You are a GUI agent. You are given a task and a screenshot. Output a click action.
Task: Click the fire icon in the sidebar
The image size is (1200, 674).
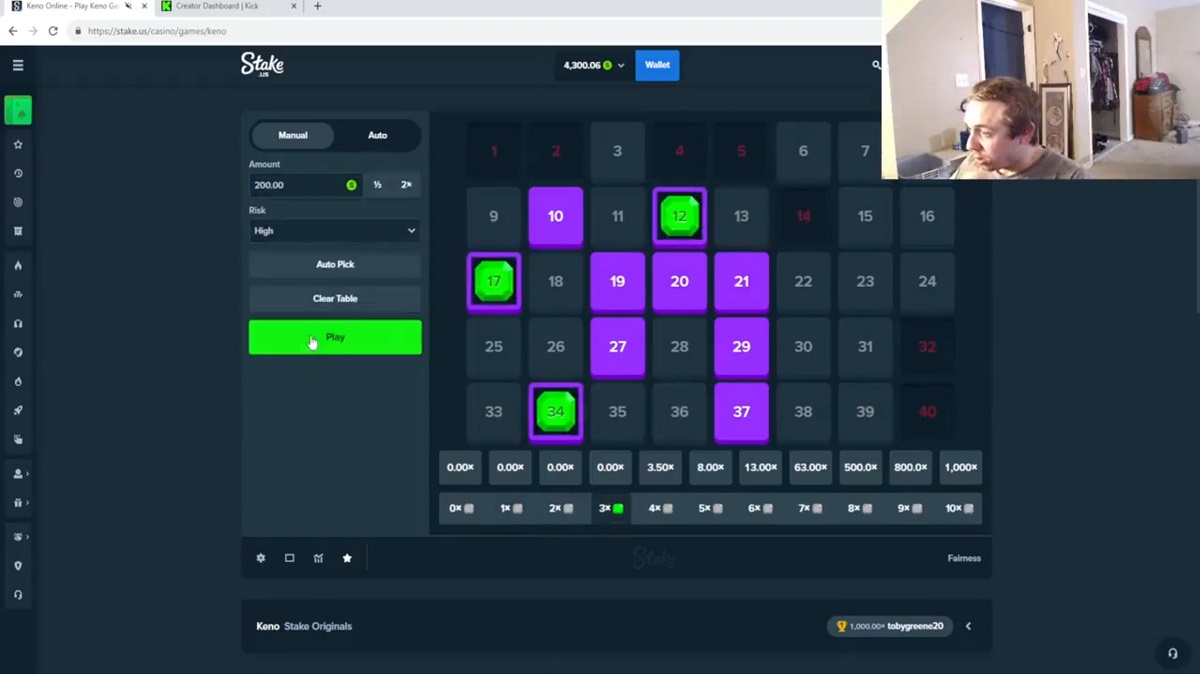tap(18, 266)
